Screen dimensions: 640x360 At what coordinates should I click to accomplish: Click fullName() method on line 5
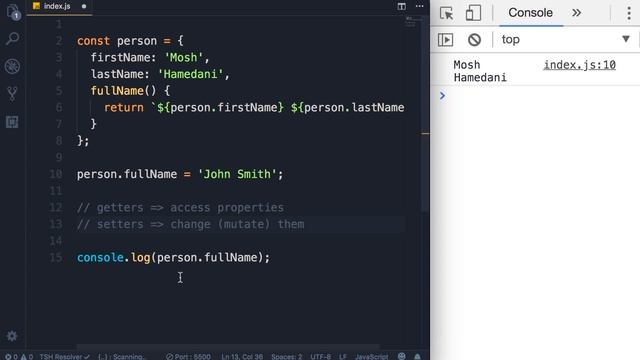[x=123, y=91]
